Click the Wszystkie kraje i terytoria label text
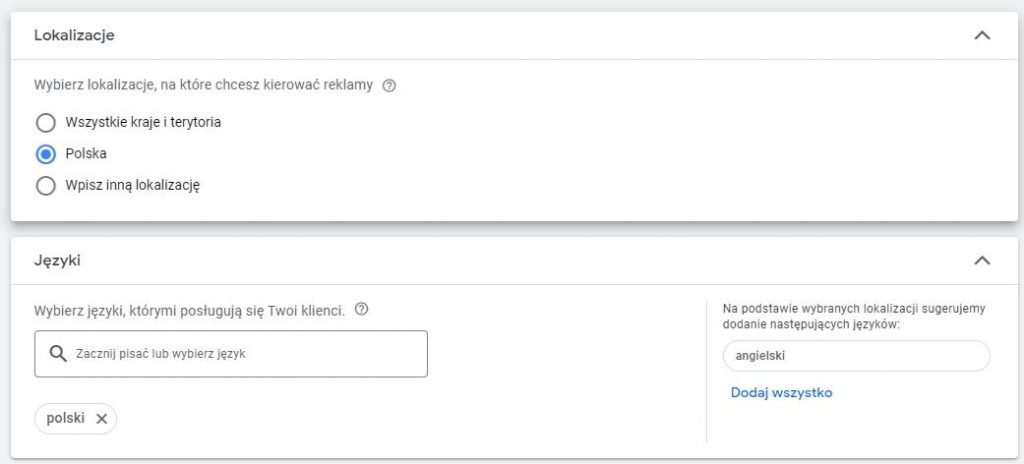Screen dimensions: 1024x464 (143, 123)
